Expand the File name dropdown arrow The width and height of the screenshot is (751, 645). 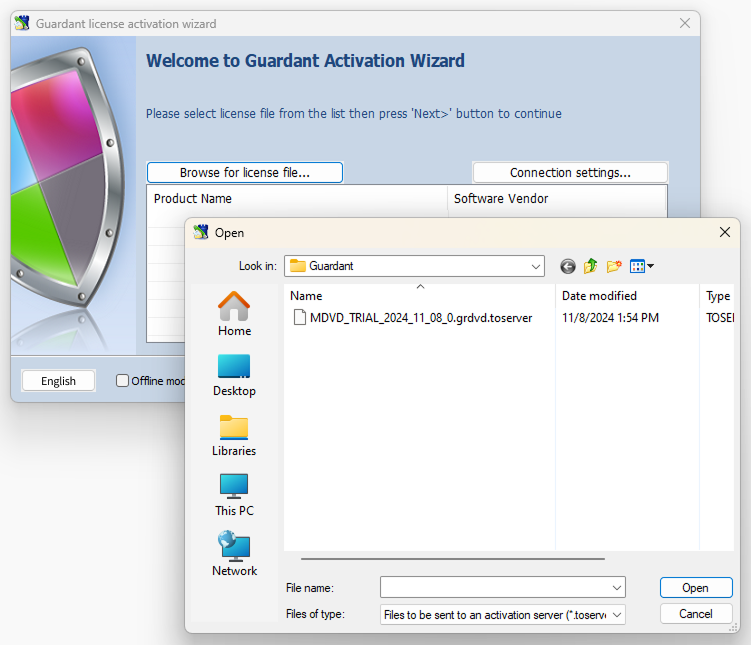(617, 588)
